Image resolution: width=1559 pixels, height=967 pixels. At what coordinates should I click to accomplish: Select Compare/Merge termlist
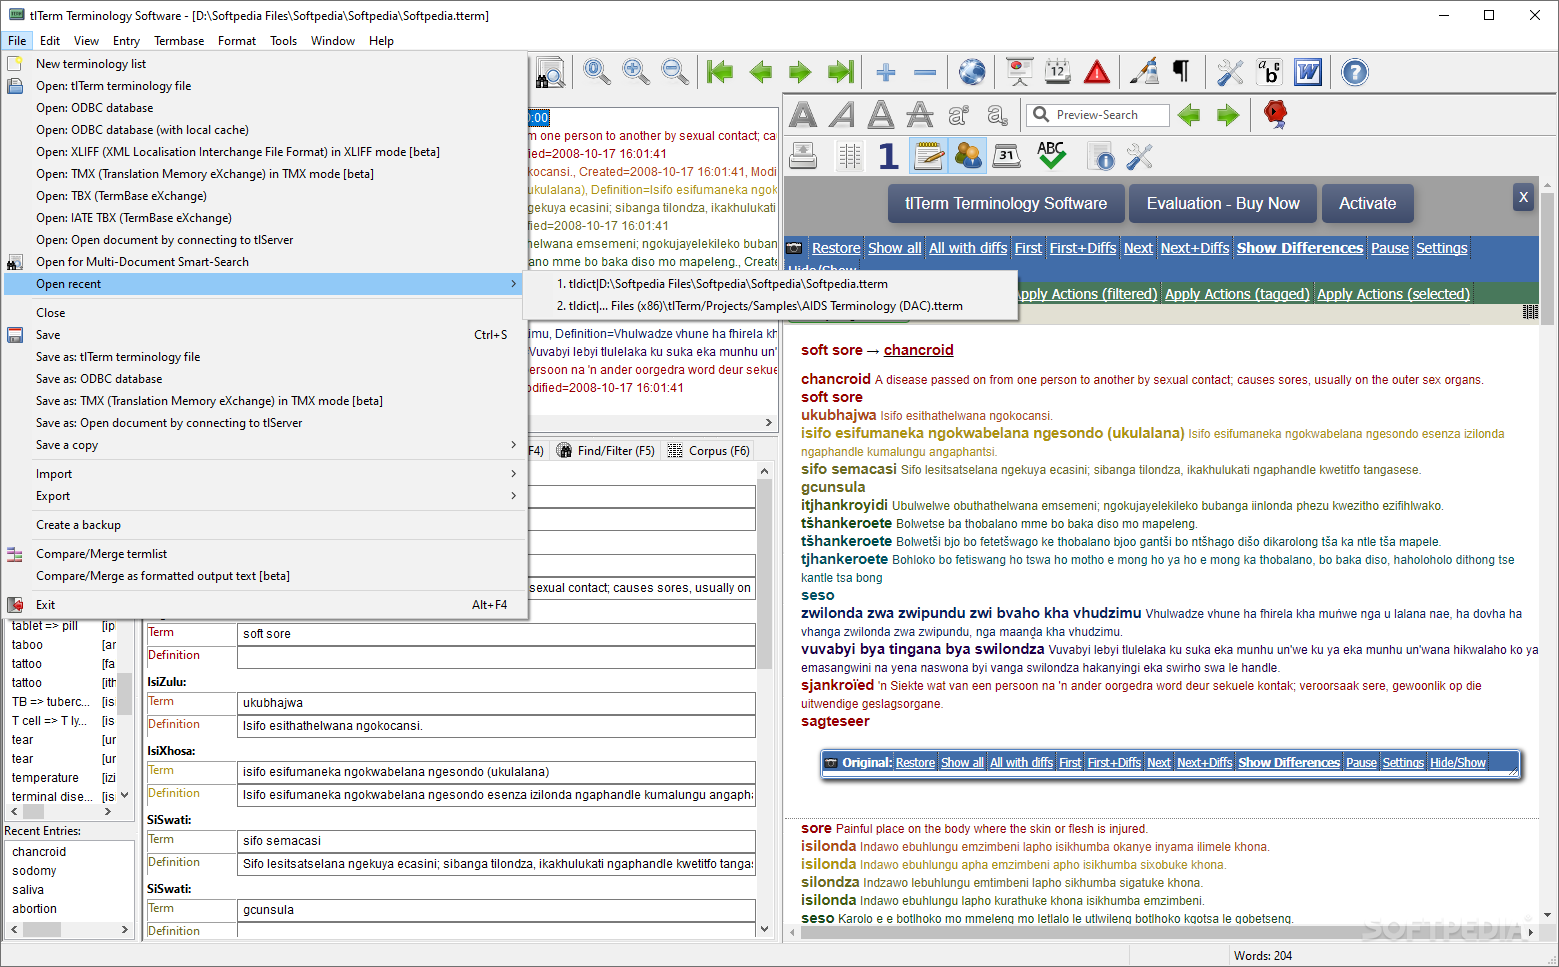coord(264,554)
